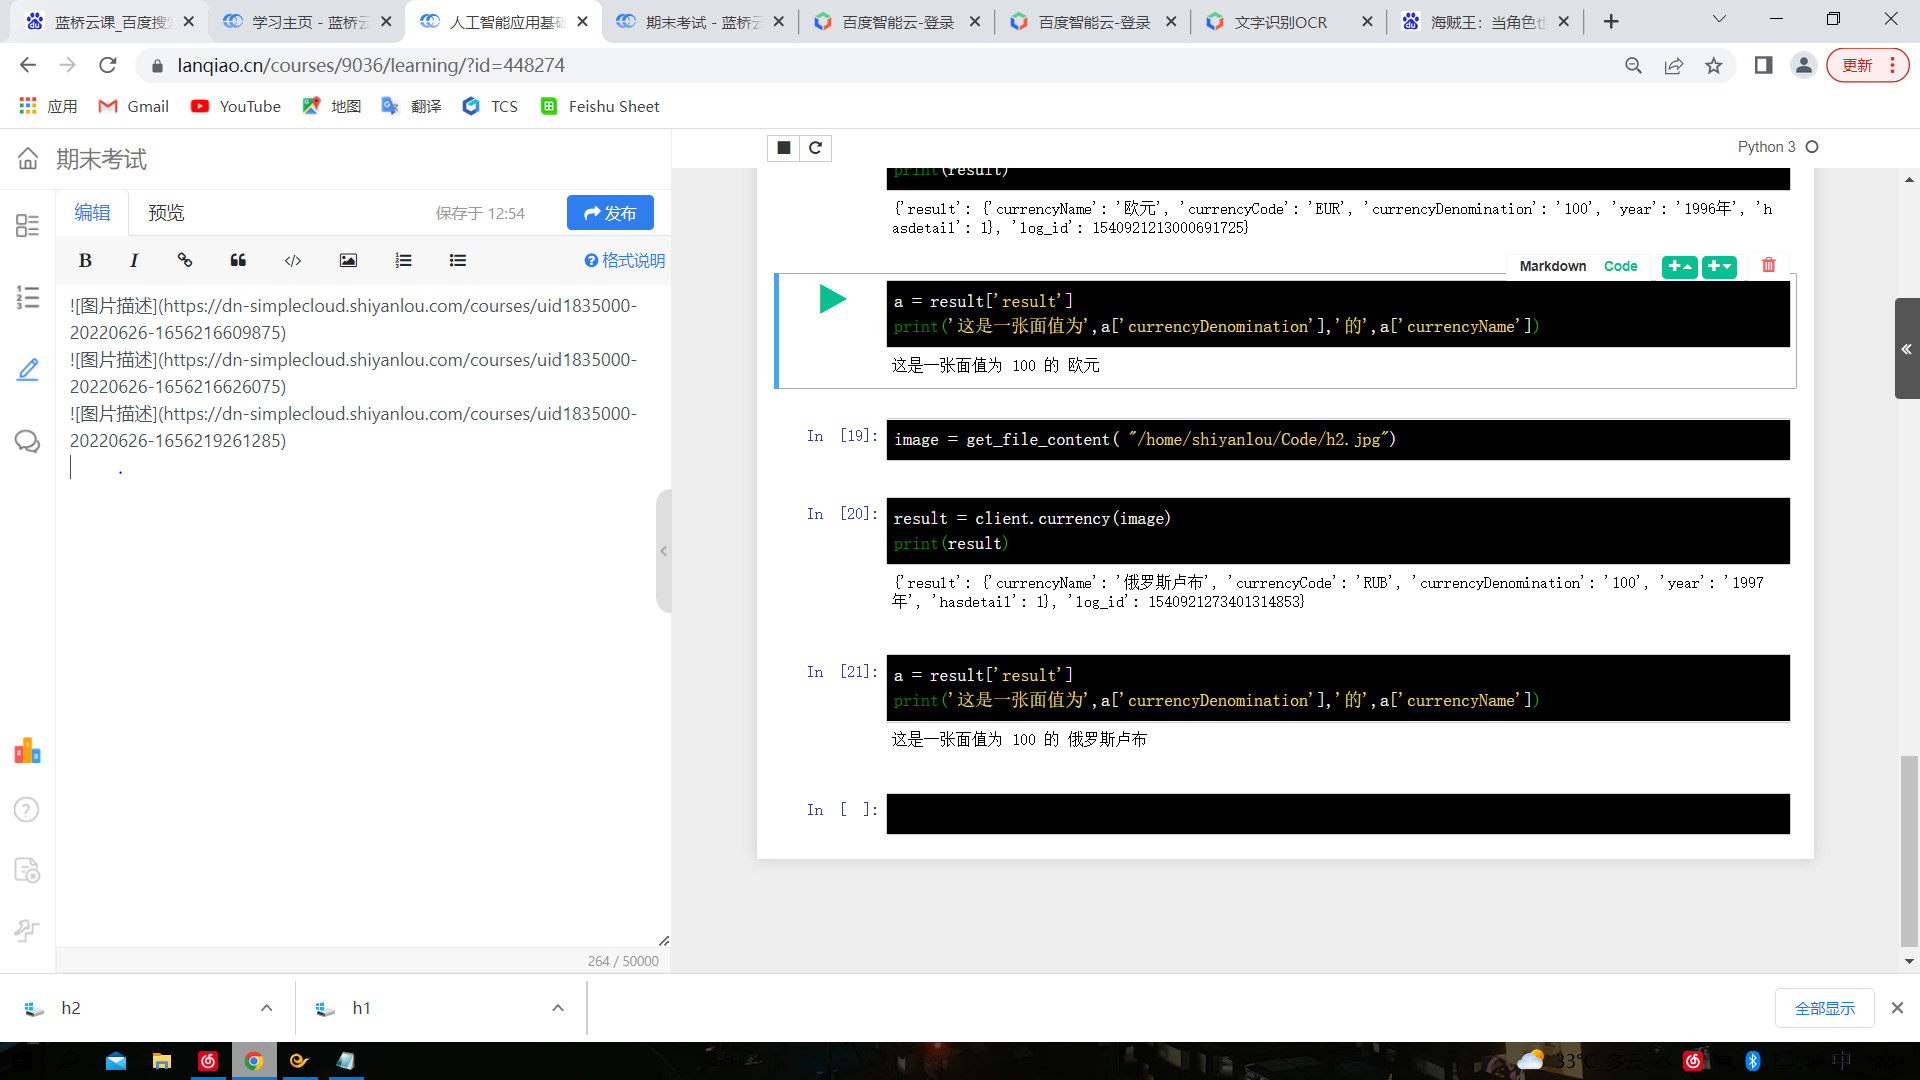Collapse the right side panel arrow
1920x1080 pixels.
(x=1906, y=349)
